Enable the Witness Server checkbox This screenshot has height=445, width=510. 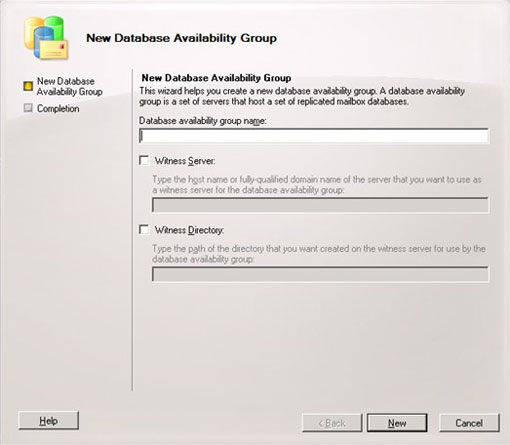coord(144,160)
